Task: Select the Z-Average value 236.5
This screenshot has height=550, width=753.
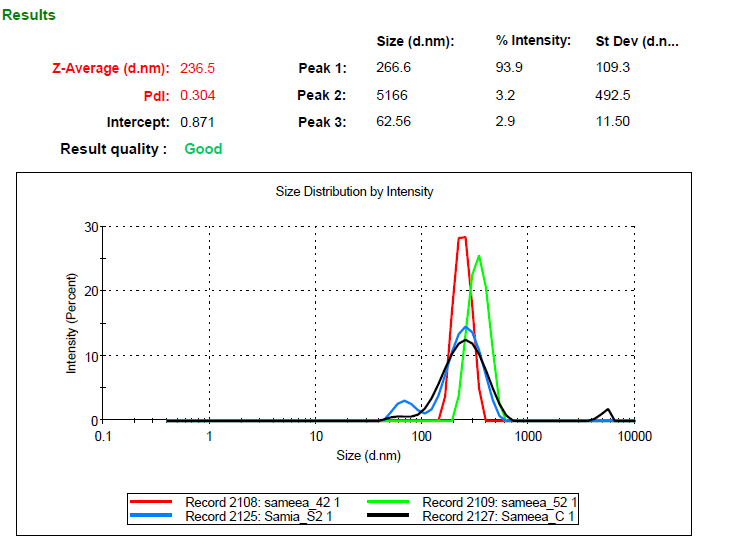Action: [x=197, y=69]
